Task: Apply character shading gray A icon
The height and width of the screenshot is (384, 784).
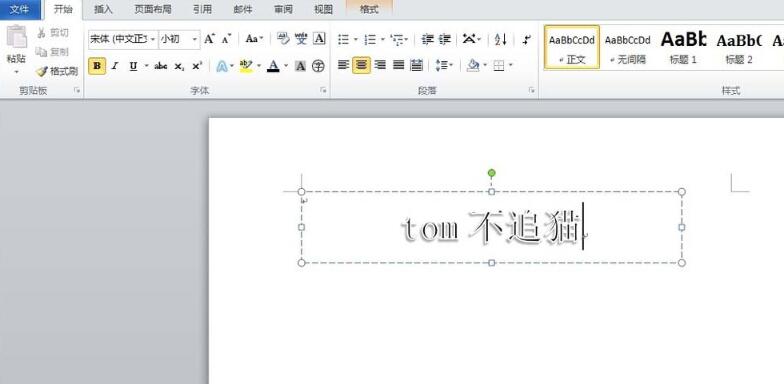Action: coord(300,66)
